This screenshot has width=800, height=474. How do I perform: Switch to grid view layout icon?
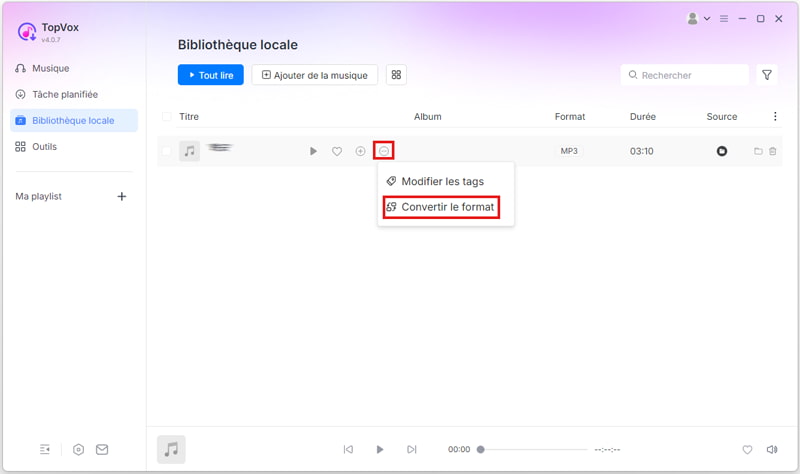tap(396, 75)
